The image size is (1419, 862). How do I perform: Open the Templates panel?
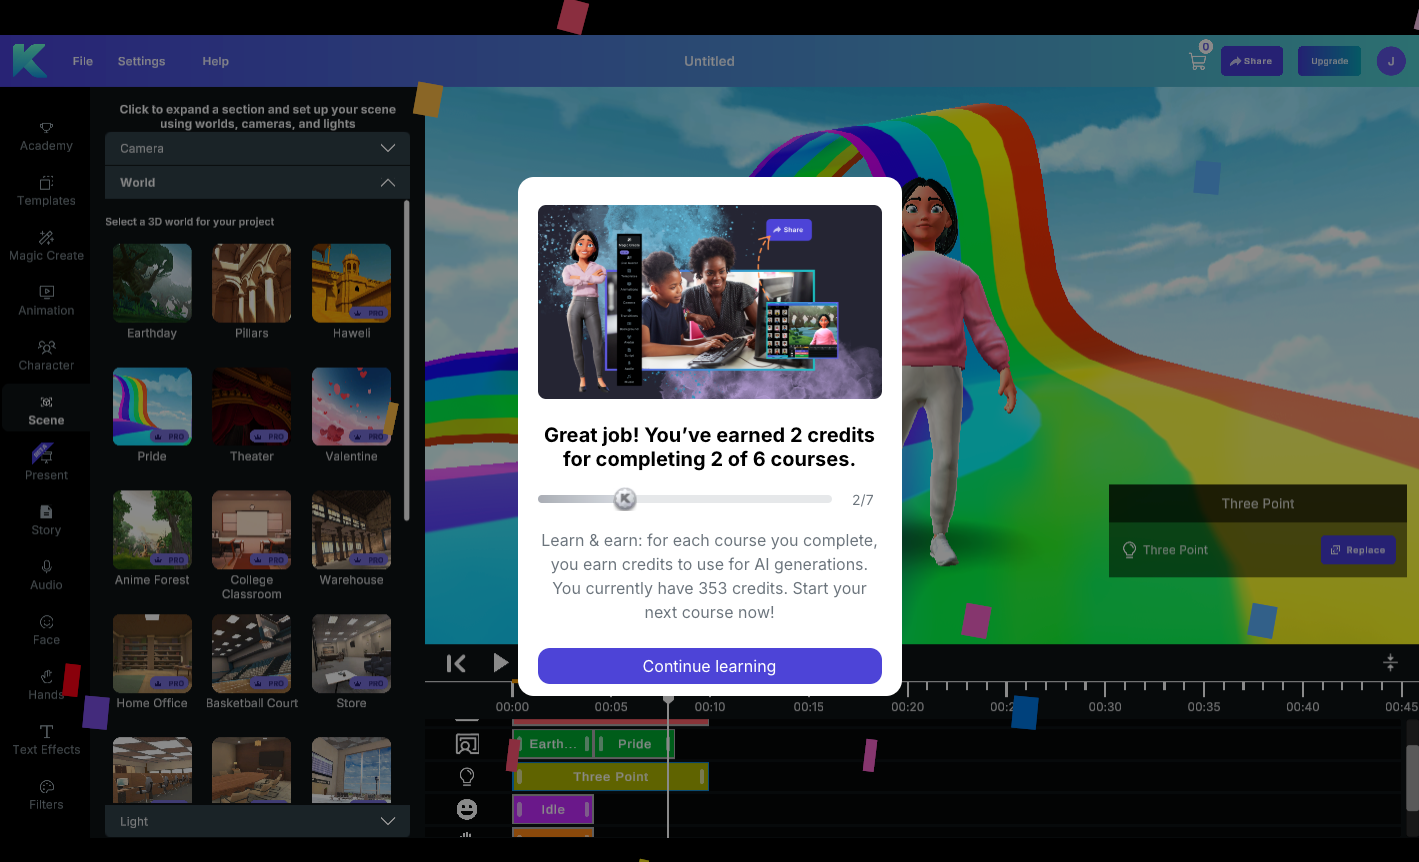[x=46, y=191]
